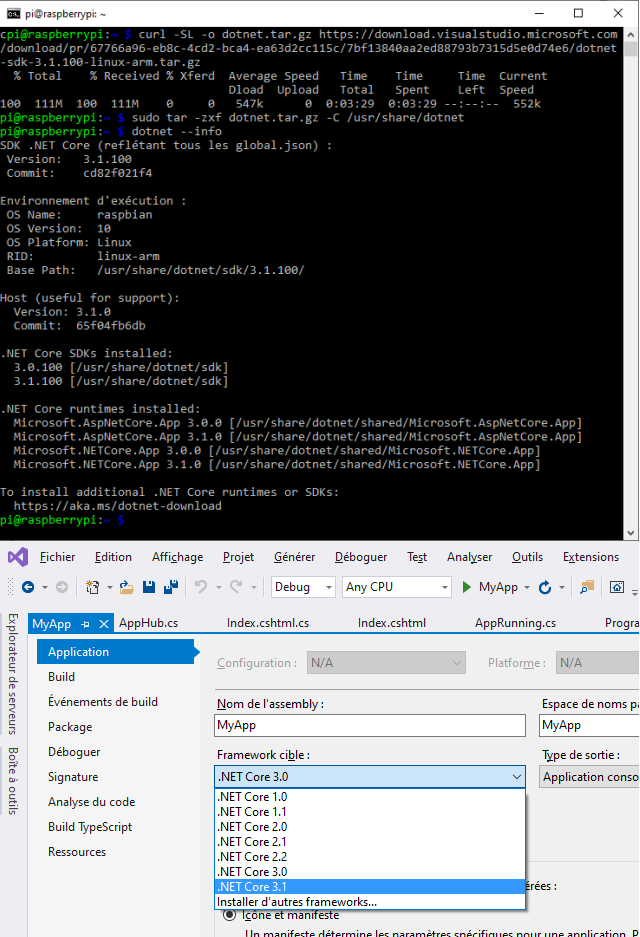Choose .NET Core 1.1 from framework list
Image resolution: width=640 pixels, height=937 pixels.
(370, 812)
